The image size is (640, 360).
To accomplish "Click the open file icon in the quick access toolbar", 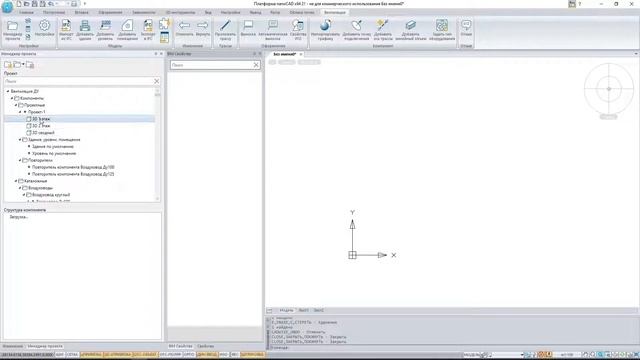I will pos(27,4).
